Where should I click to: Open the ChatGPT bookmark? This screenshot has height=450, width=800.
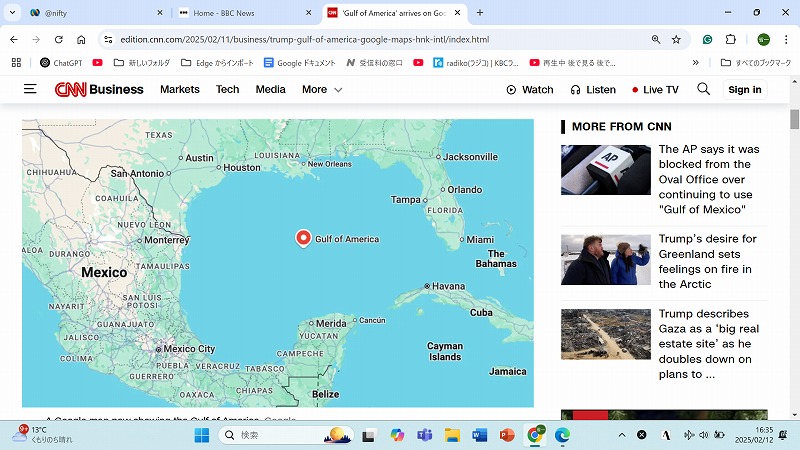[61, 63]
